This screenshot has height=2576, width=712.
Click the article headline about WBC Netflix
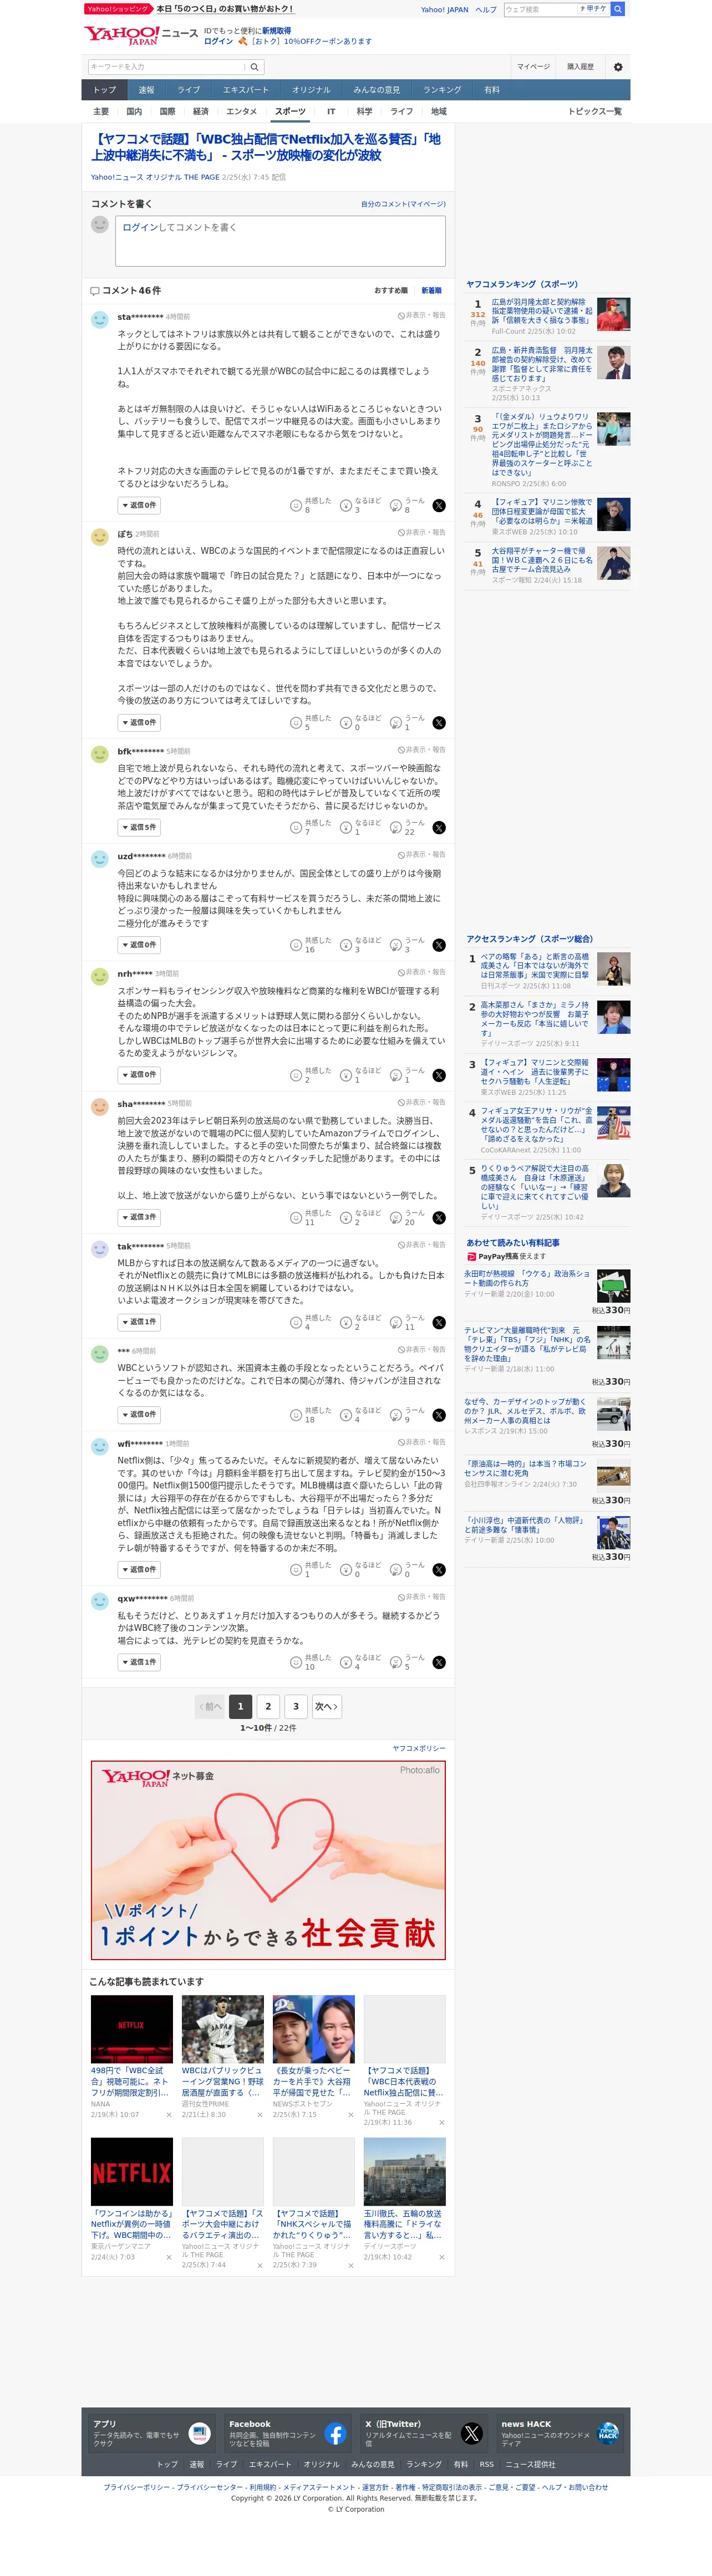(x=267, y=147)
